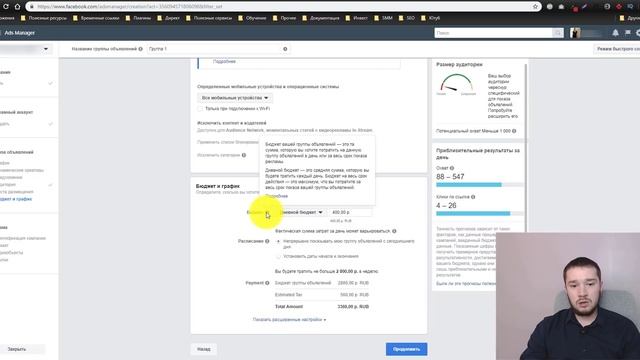Click the ad set name field Группа 1
This screenshot has height=360, width=640.
[x=218, y=49]
